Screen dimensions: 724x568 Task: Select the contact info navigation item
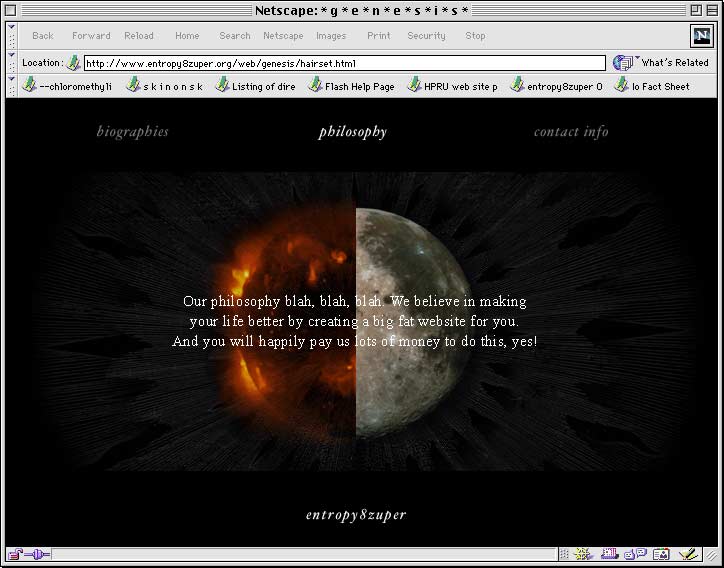[570, 132]
